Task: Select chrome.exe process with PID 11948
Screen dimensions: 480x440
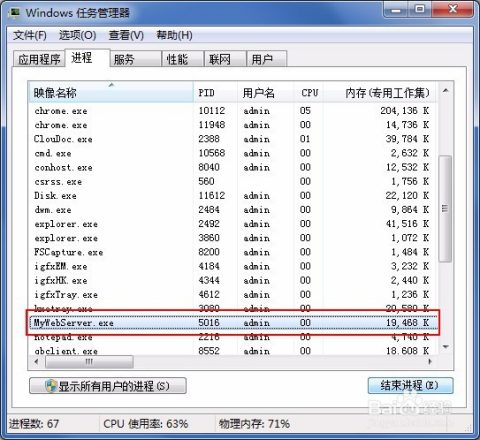Action: [x=232, y=125]
